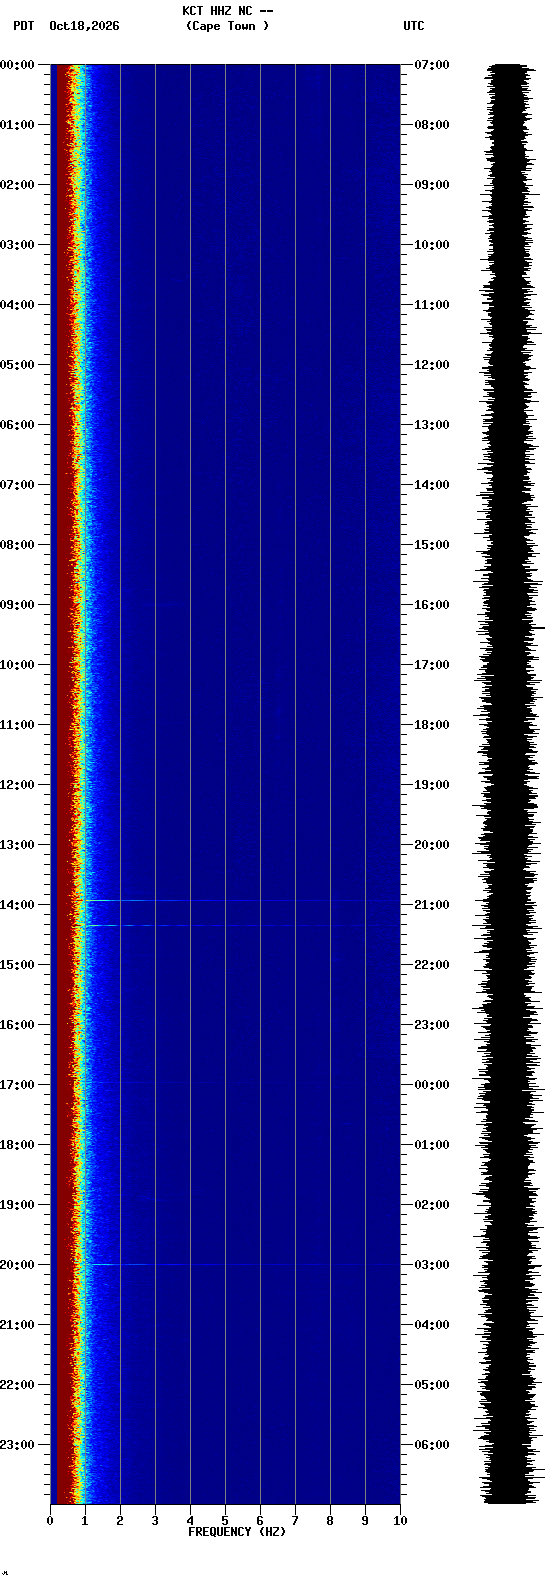Click the UTC axis label 23:00
Screen dimensions: 552x1584
(x=432, y=1025)
